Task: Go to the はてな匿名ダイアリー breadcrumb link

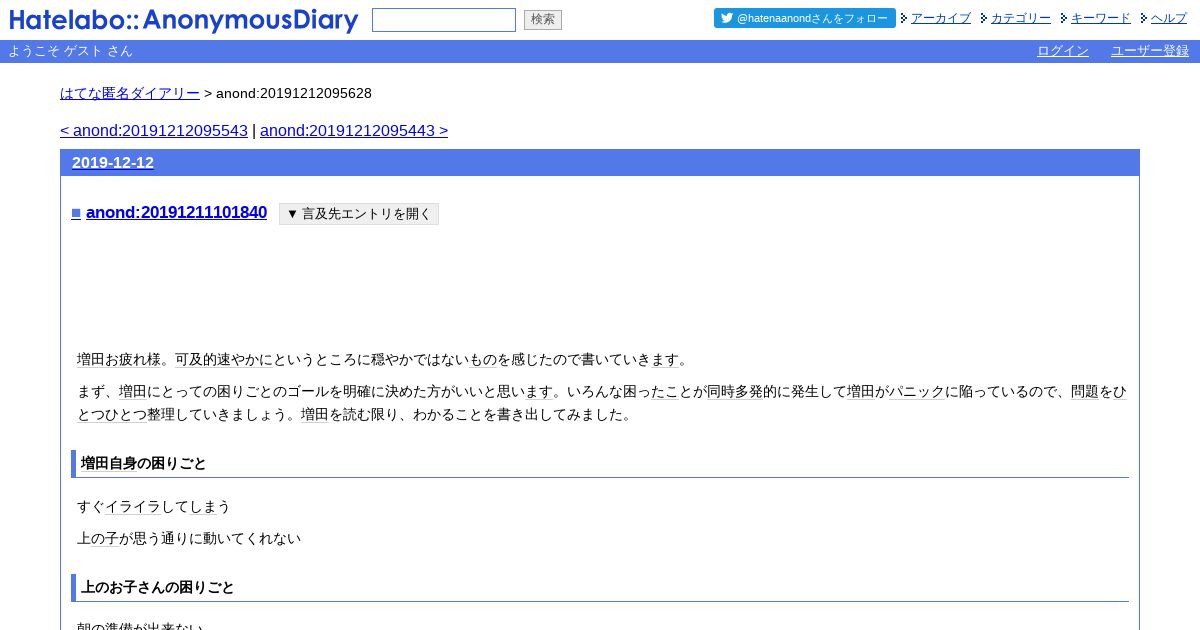Action: tap(130, 93)
